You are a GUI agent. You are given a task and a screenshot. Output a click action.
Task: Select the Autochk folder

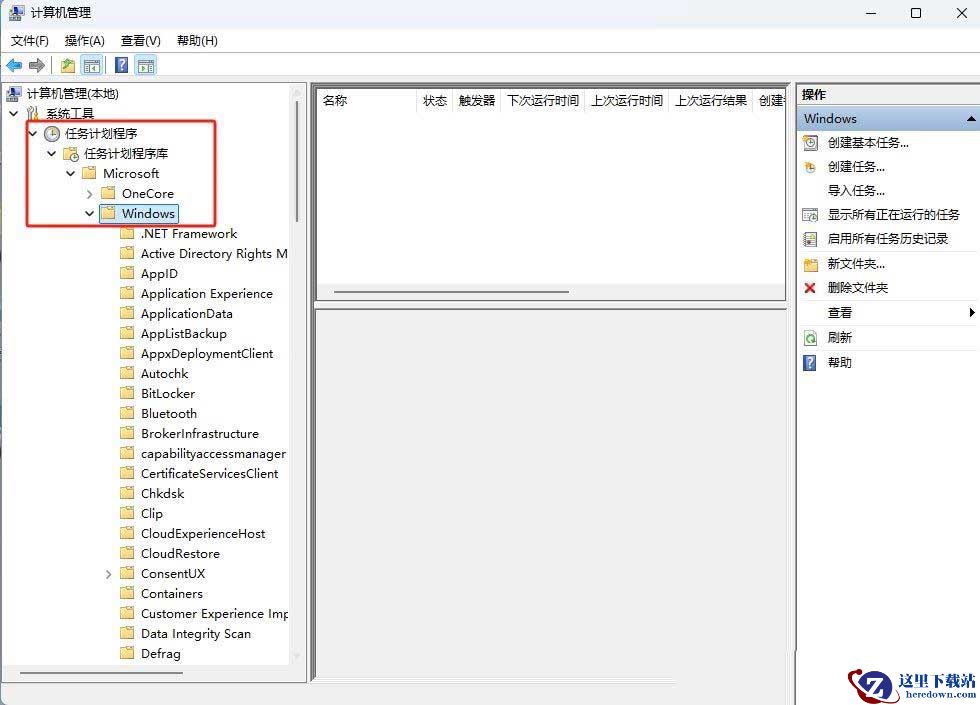164,374
